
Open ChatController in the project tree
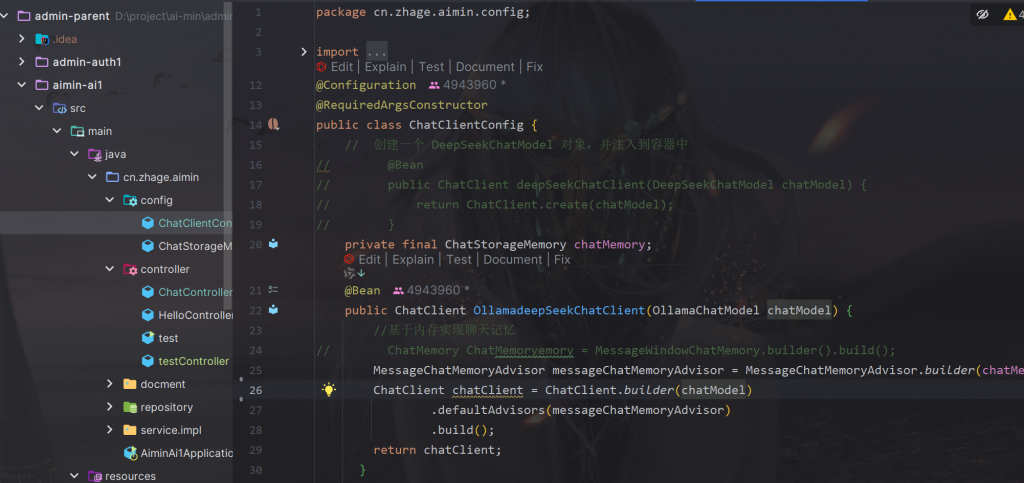coord(194,292)
